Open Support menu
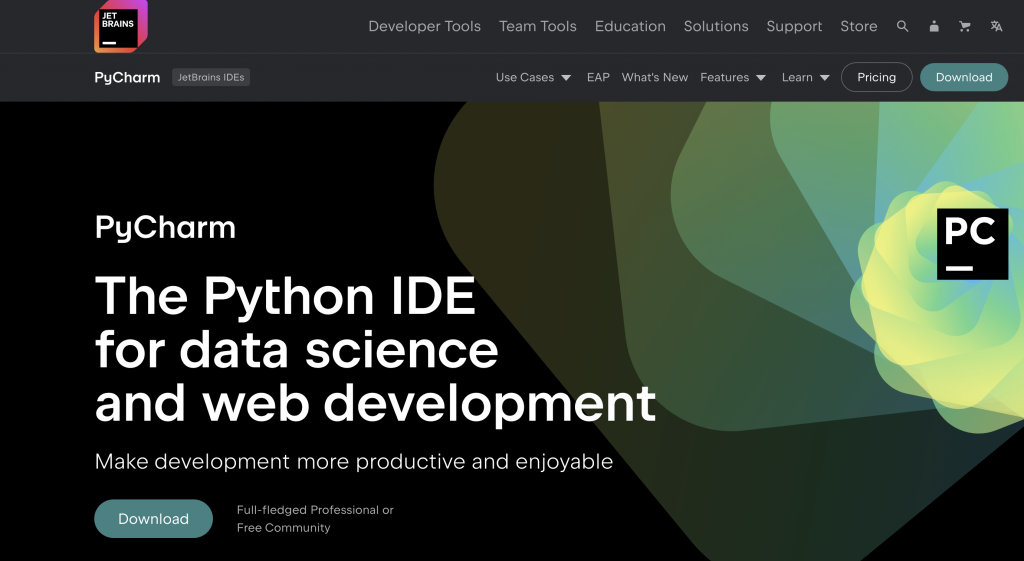Image resolution: width=1024 pixels, height=561 pixels. point(794,26)
